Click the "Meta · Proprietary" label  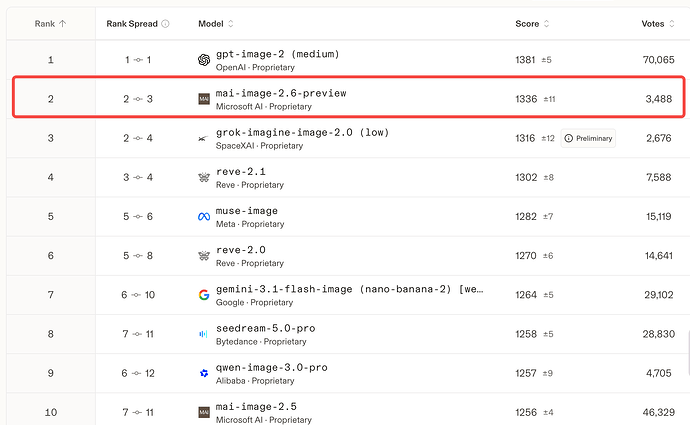[x=250, y=224]
